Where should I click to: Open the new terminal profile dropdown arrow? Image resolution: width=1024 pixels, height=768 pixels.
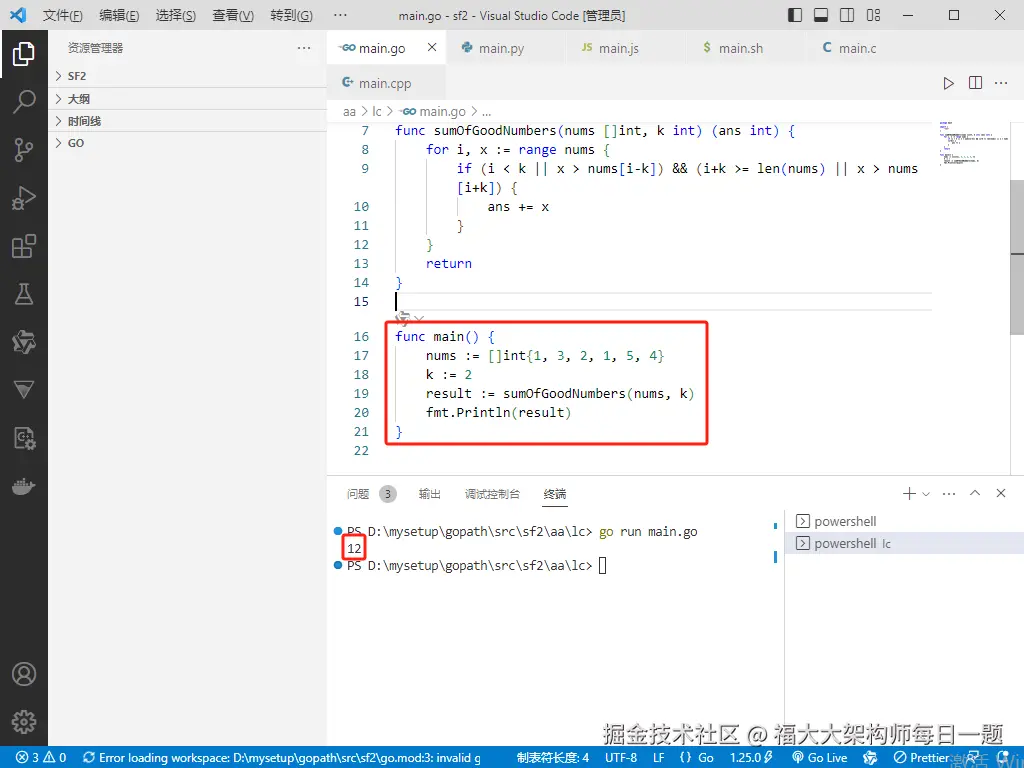(x=925, y=494)
